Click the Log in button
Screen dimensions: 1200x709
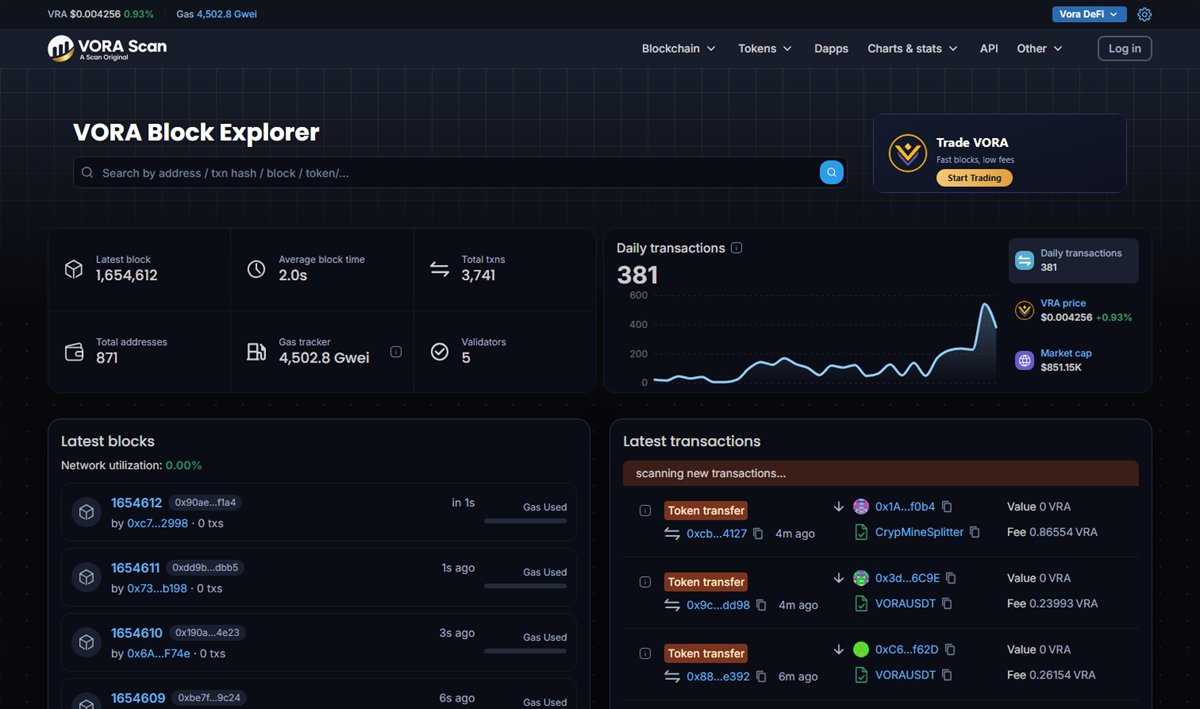pos(1125,48)
